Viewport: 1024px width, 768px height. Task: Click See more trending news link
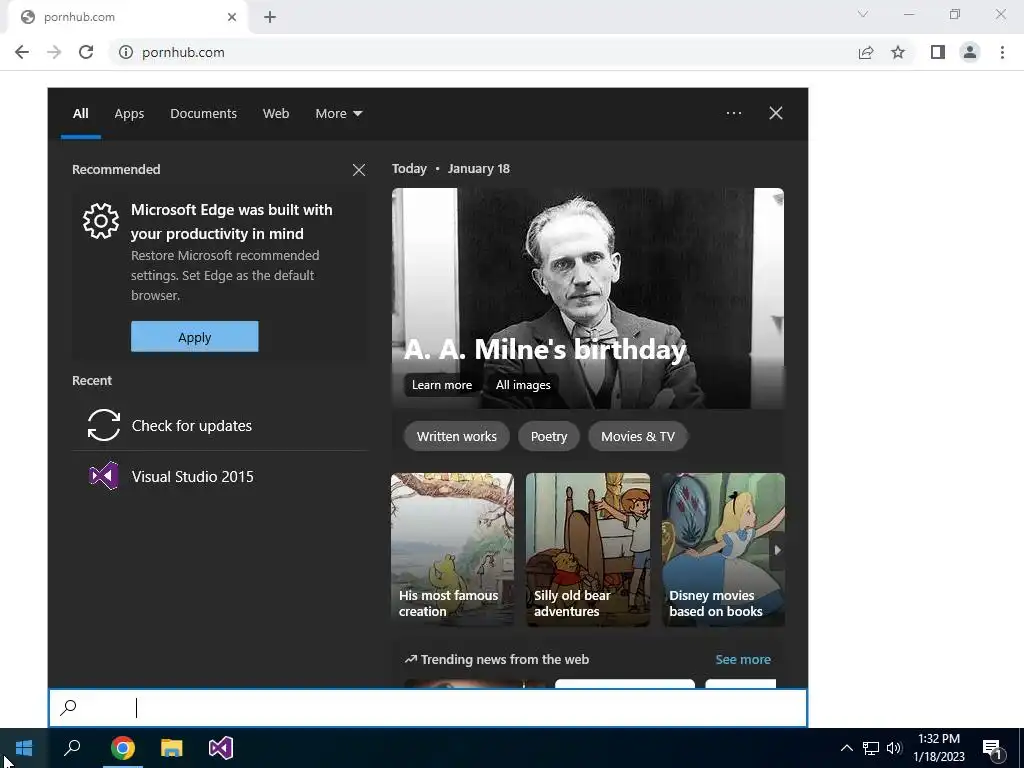tap(743, 660)
